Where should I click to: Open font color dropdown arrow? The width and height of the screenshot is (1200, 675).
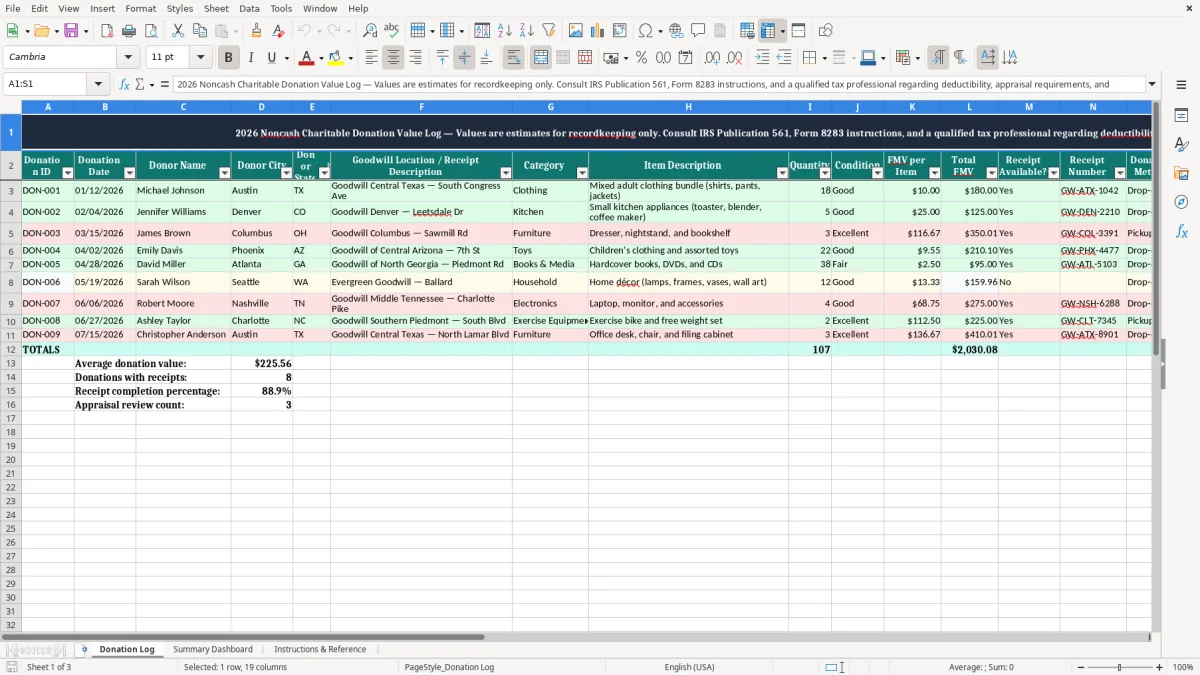321,58
